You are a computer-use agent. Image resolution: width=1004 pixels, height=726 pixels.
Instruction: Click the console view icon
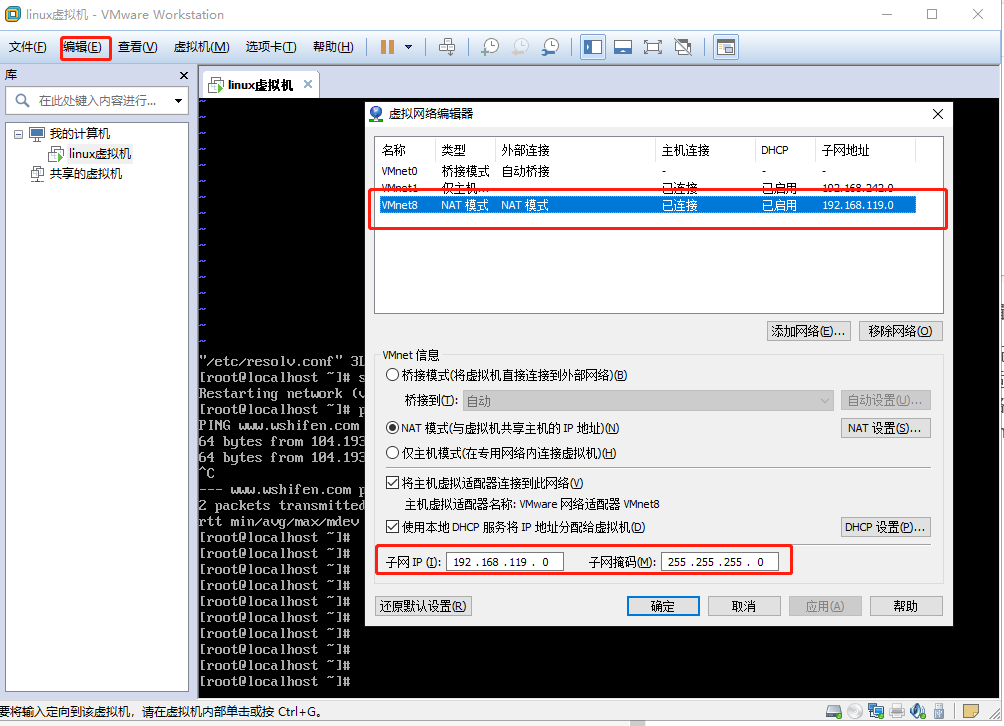(x=725, y=47)
